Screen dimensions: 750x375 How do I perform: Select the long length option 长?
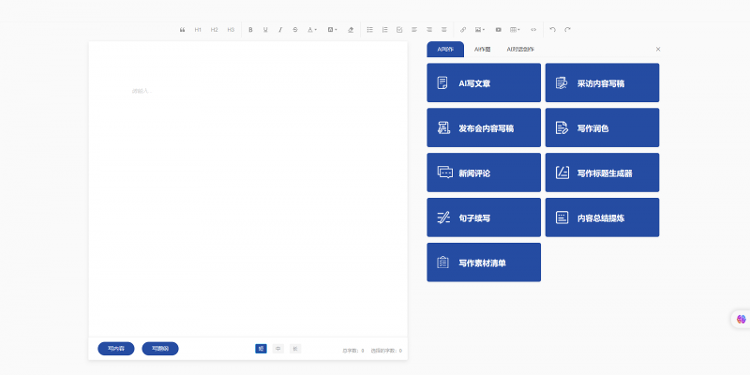click(296, 349)
